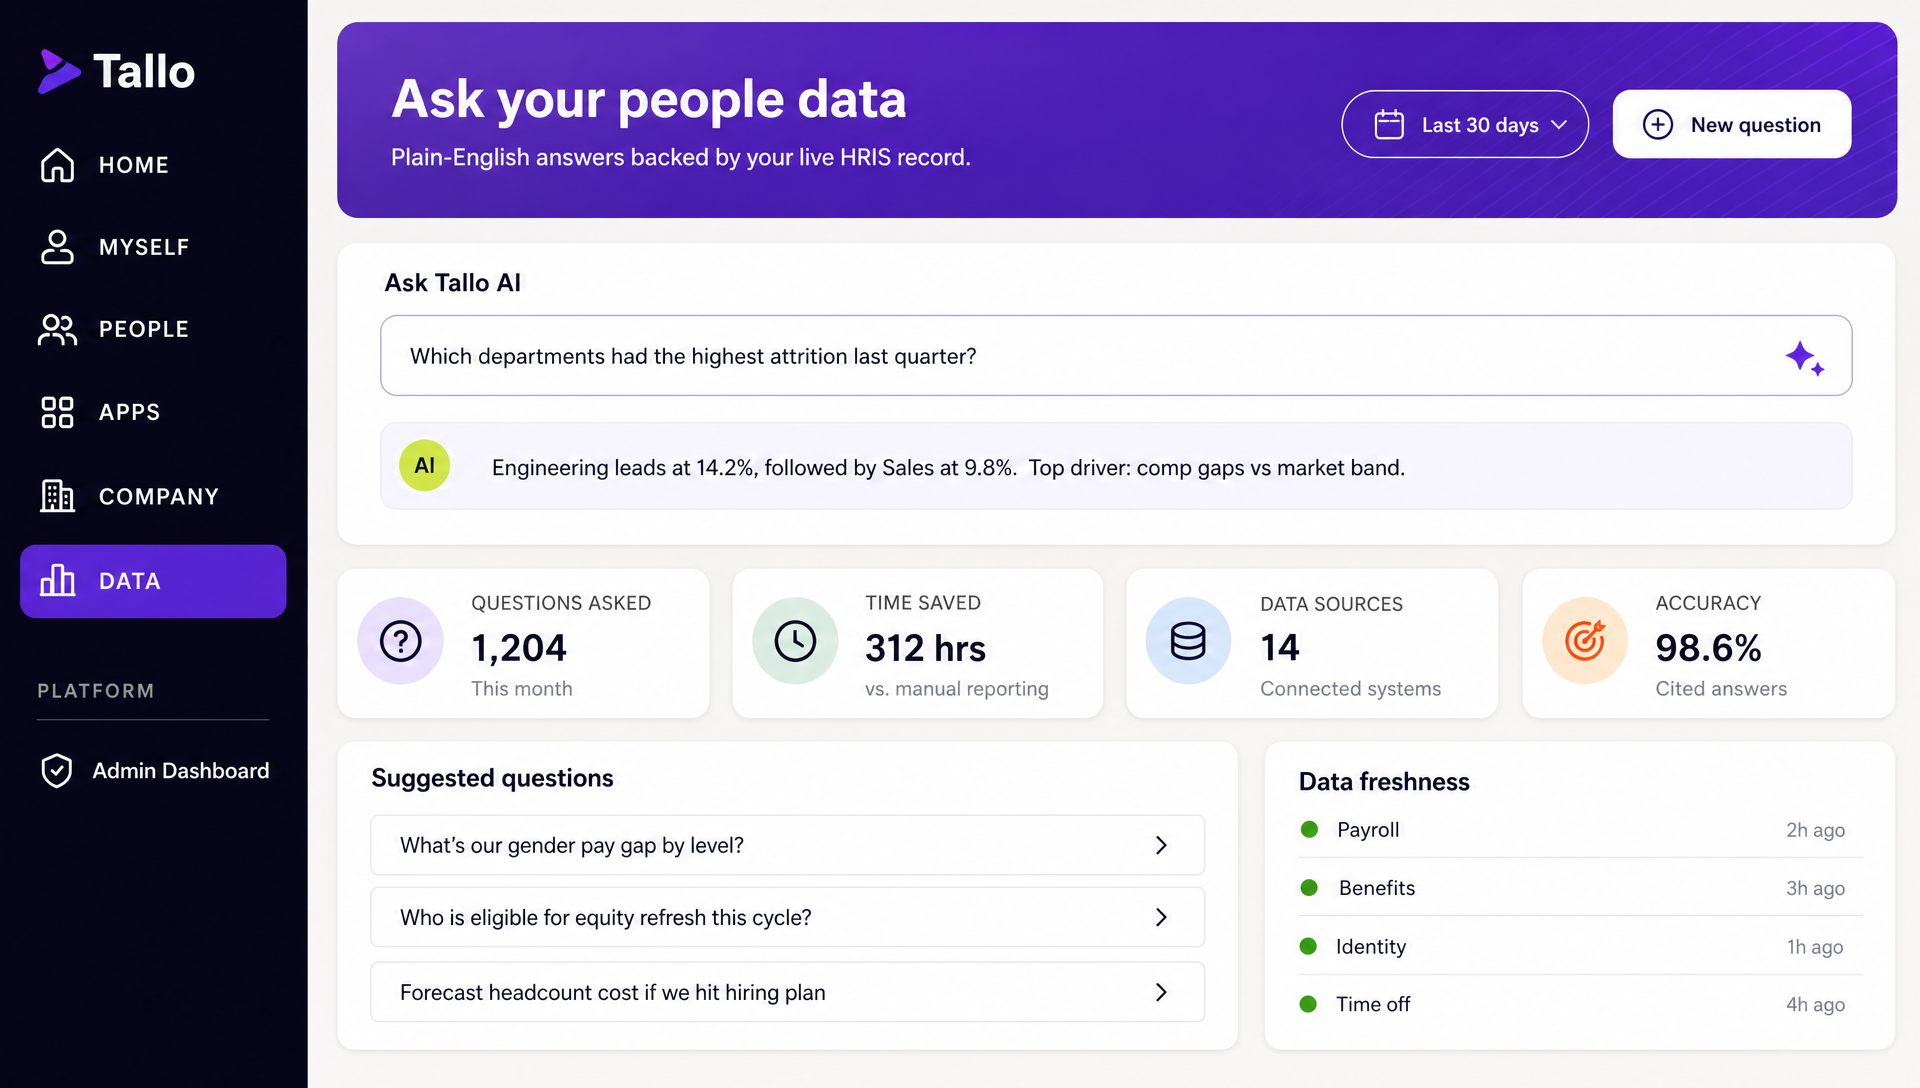1920x1088 pixels.
Task: Click the Payroll freshness row label
Action: pyautogui.click(x=1368, y=829)
